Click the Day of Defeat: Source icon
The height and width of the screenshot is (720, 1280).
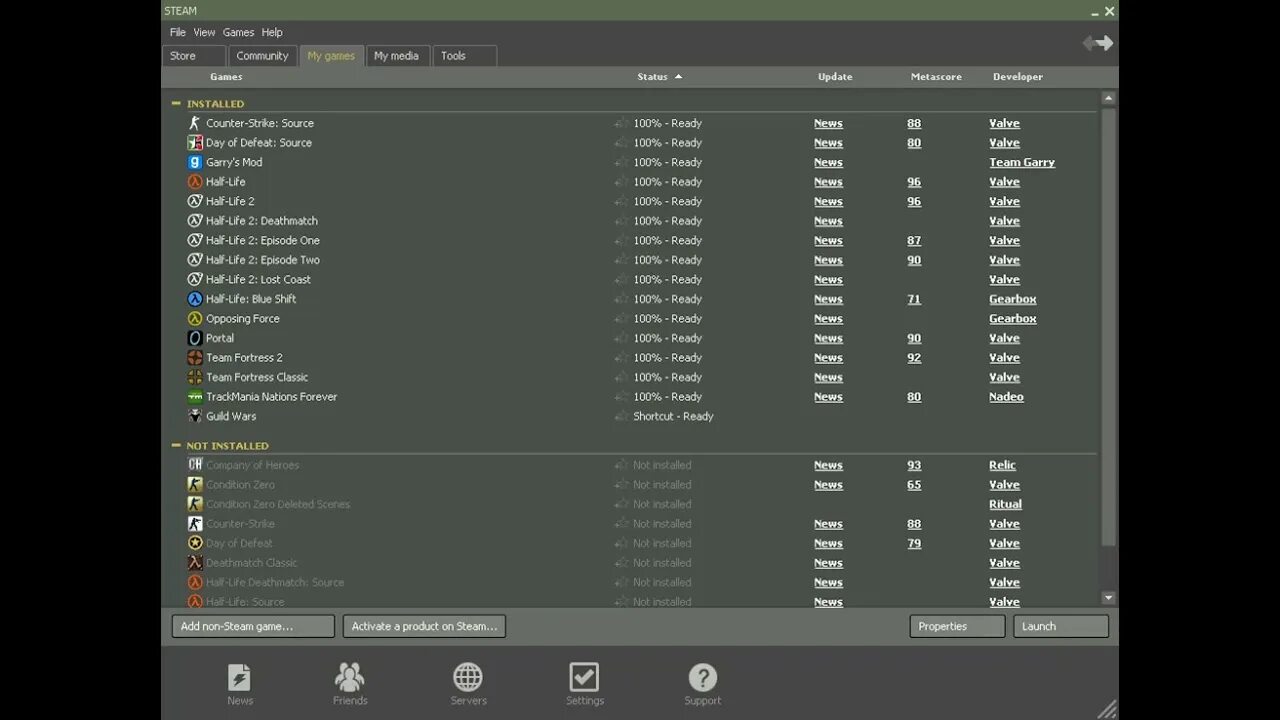195,143
